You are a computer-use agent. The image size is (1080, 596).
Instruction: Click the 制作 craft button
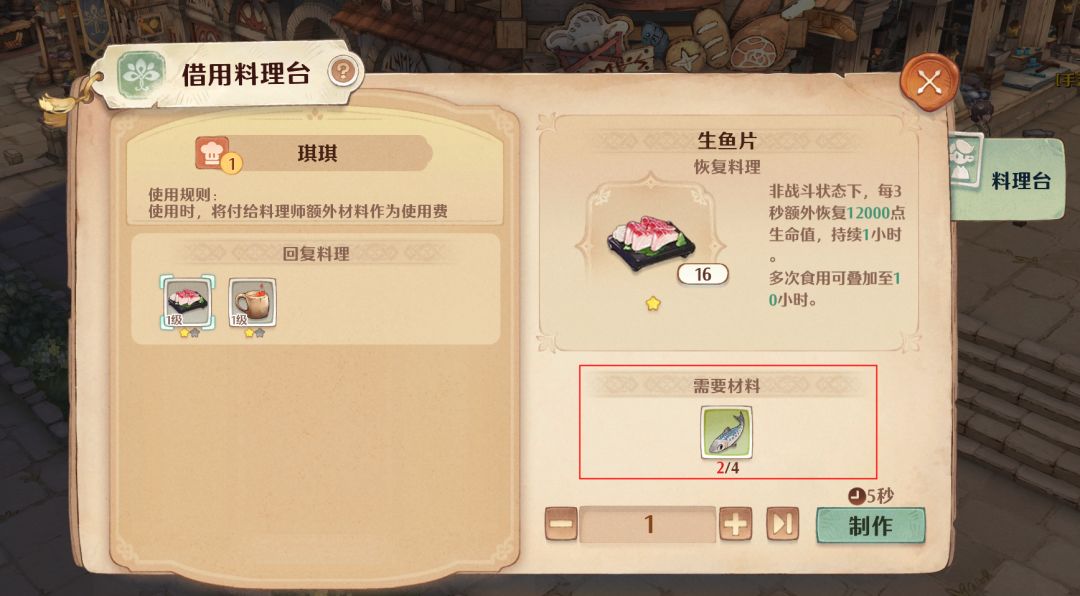pyautogui.click(x=871, y=526)
